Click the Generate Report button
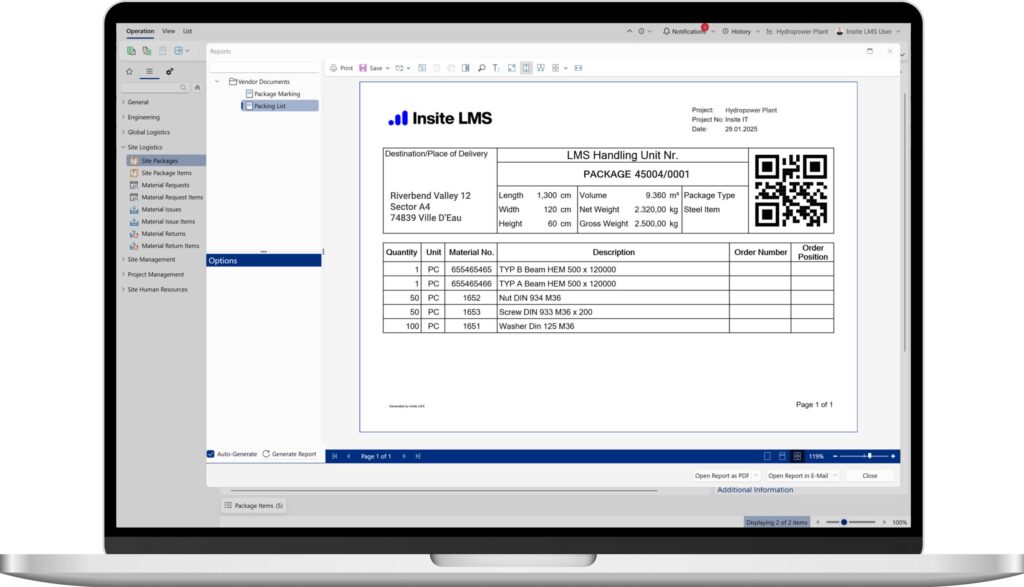 point(289,454)
